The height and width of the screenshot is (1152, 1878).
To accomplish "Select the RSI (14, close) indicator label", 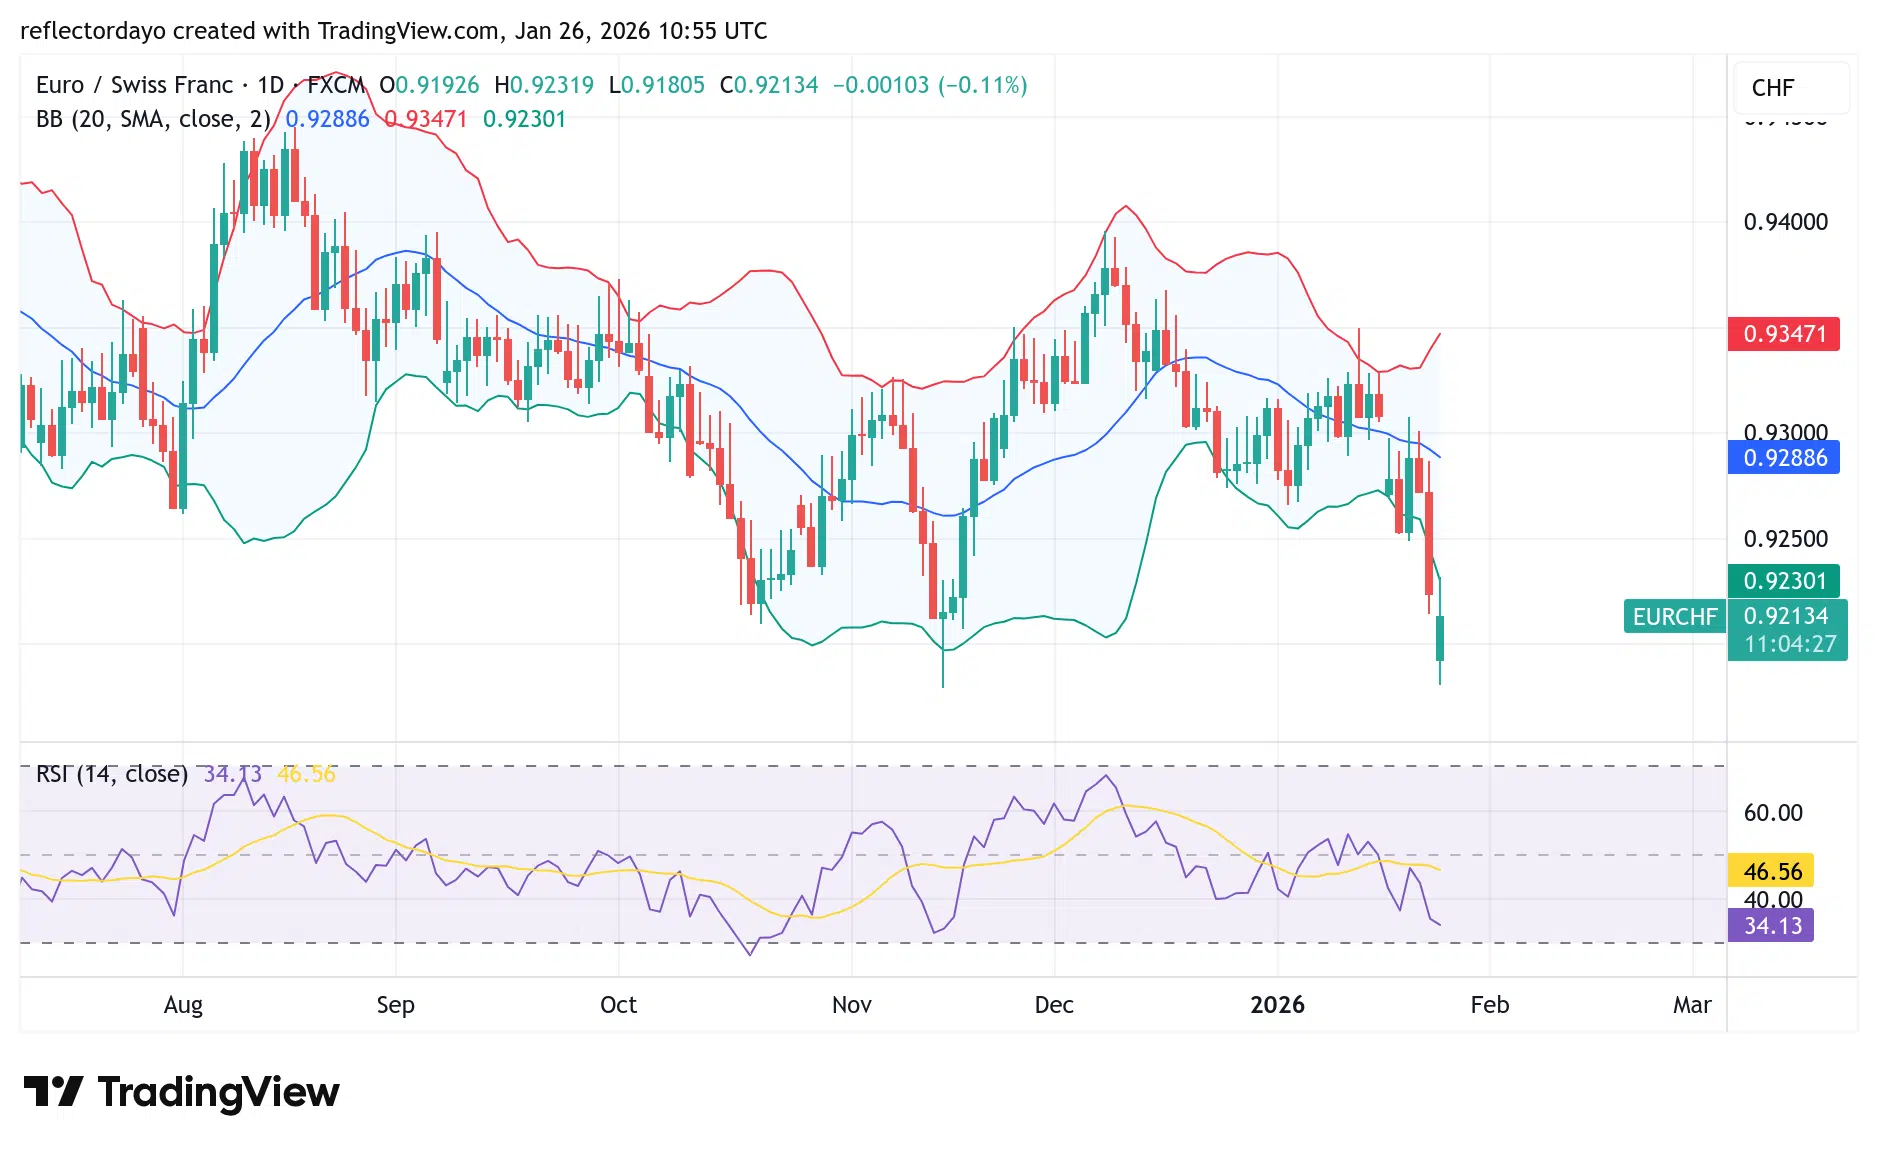I will click(112, 774).
